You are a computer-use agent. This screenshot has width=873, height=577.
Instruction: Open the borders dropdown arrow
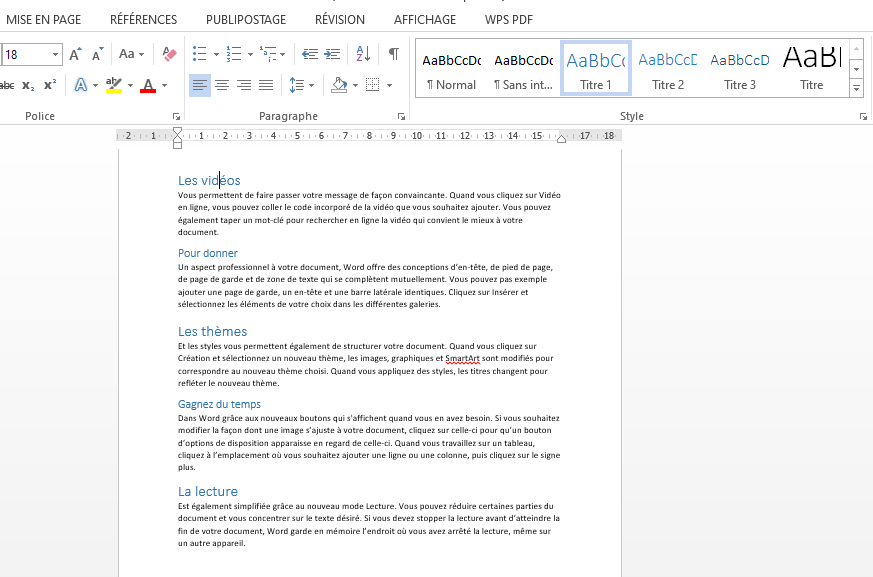point(389,85)
